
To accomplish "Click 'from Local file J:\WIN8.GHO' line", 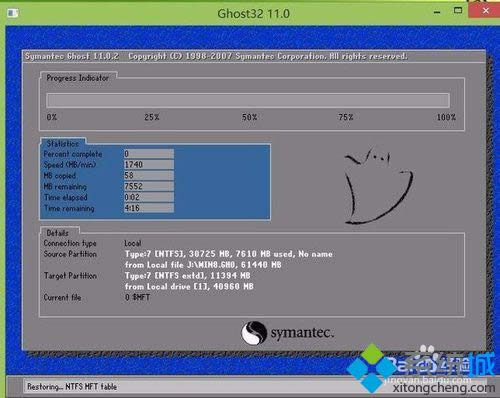I will pos(203,265).
